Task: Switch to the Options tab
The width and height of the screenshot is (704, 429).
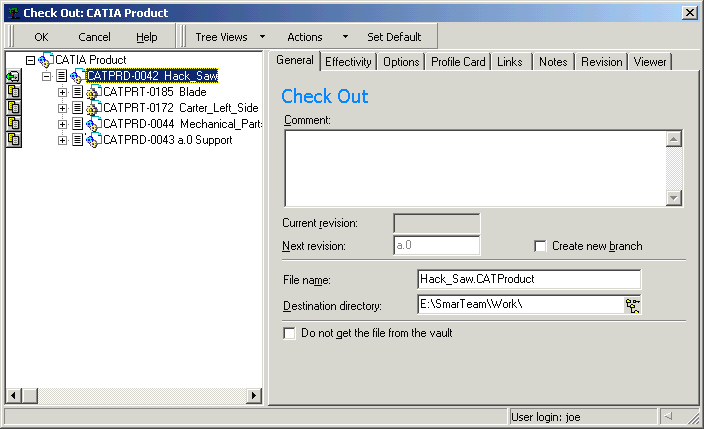Action: pyautogui.click(x=401, y=62)
